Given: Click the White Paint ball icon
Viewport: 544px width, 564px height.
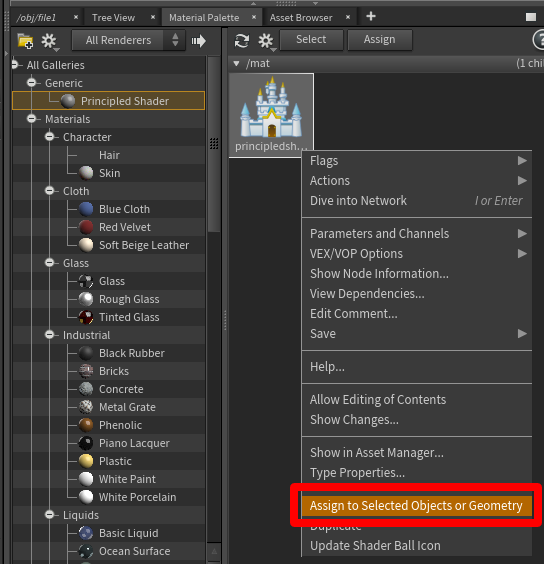Looking at the screenshot, I should (x=86, y=479).
